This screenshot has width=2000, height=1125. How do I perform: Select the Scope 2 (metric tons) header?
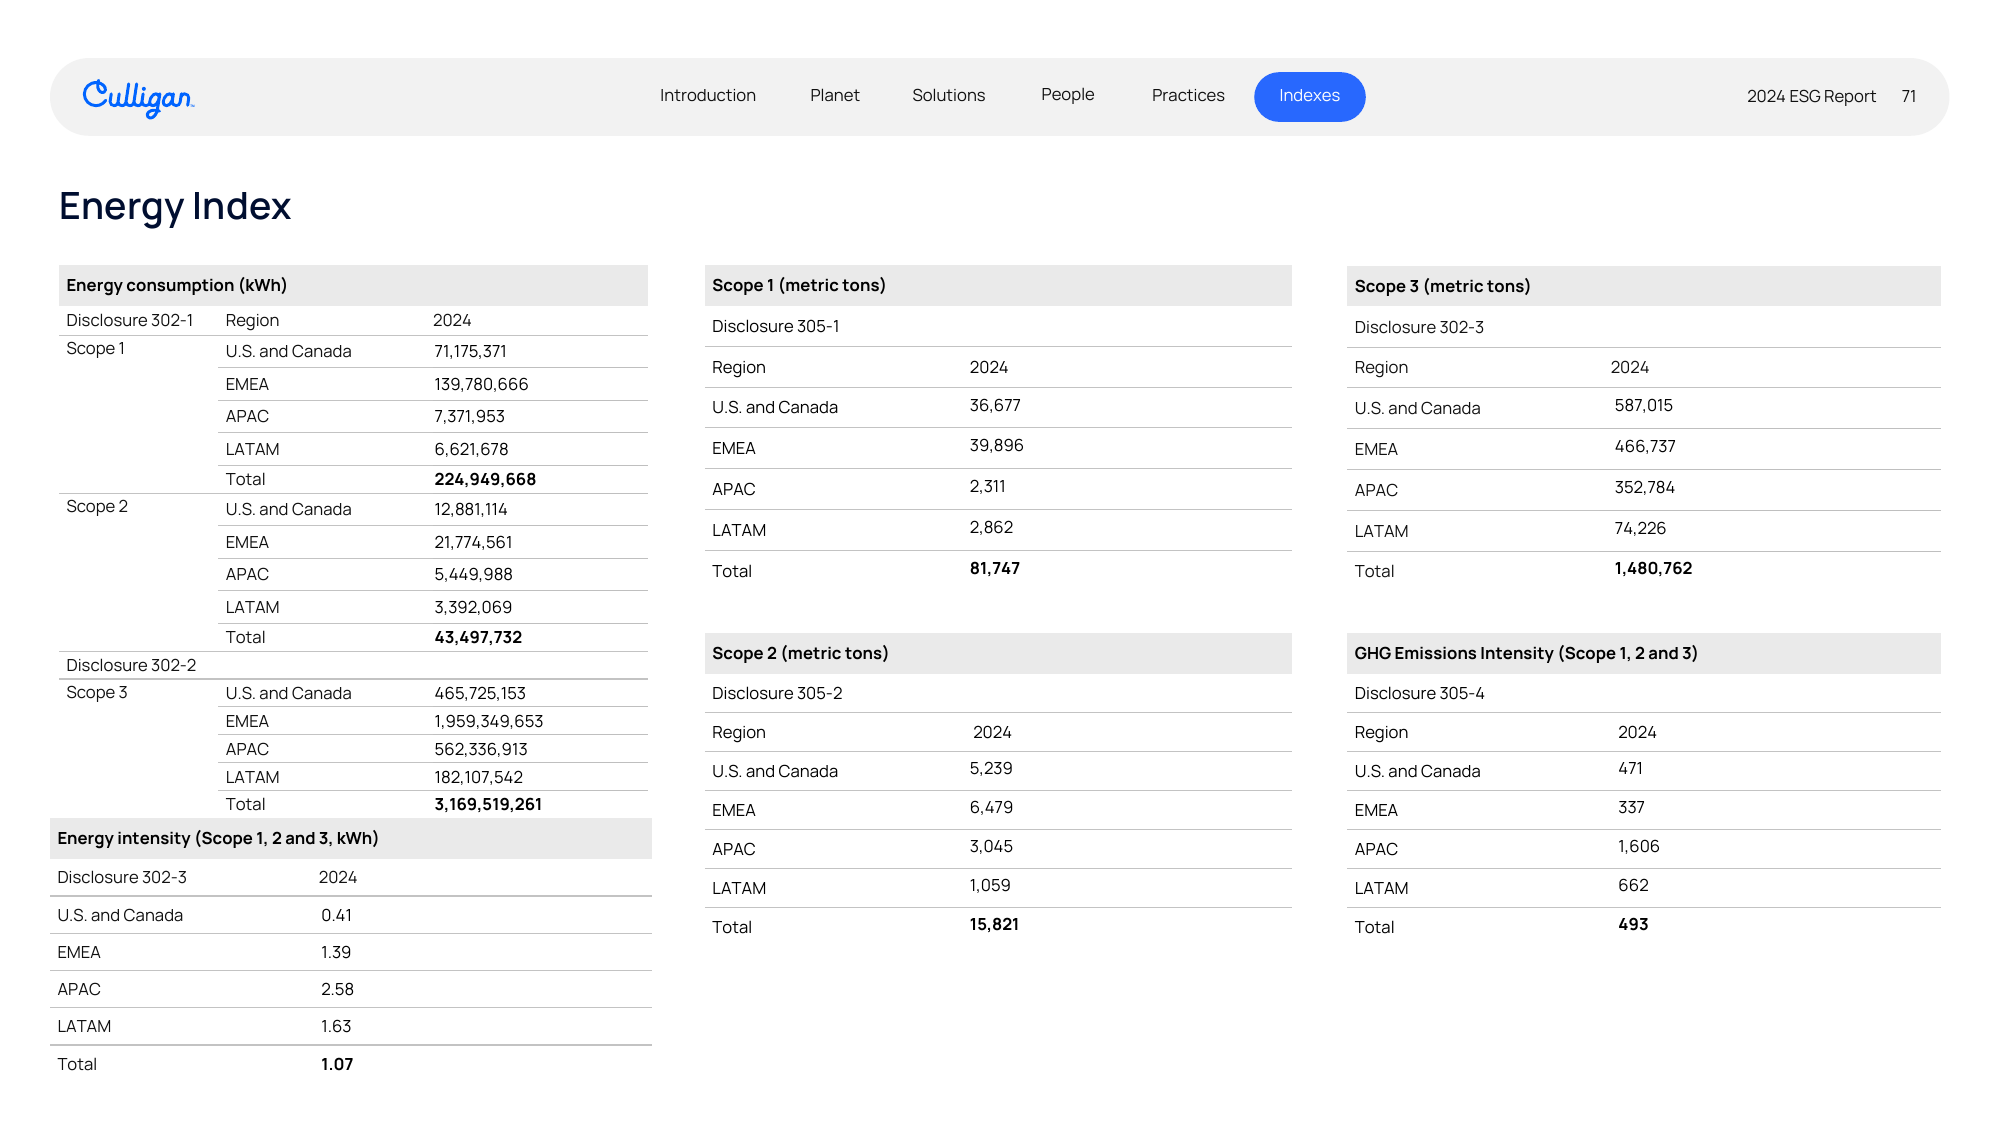coord(998,654)
